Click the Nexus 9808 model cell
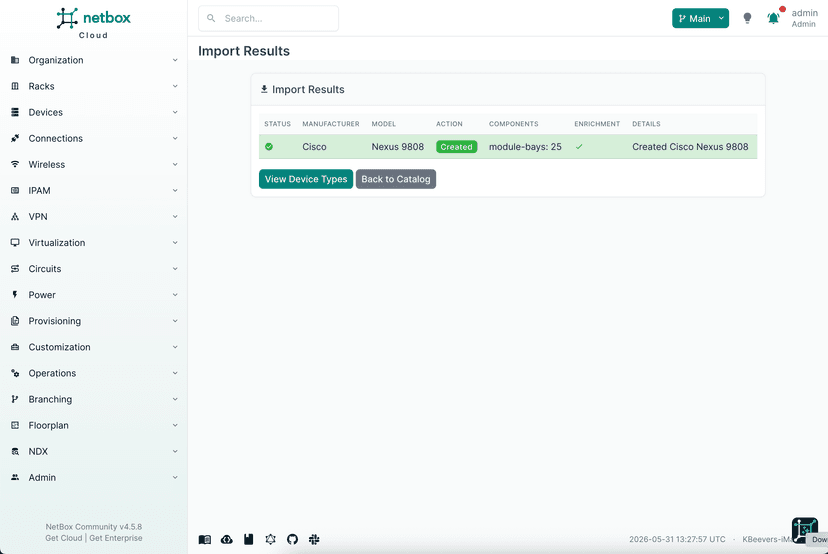The height and width of the screenshot is (554, 828). [398, 147]
